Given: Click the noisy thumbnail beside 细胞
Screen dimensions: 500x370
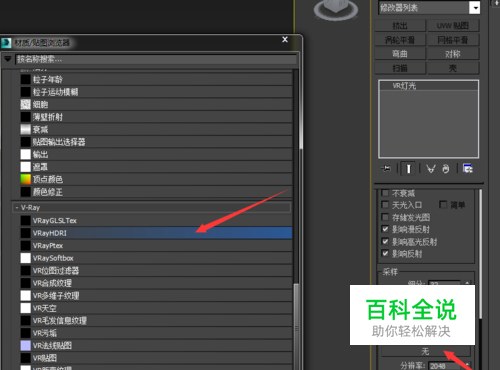Looking at the screenshot, I should tap(26, 104).
